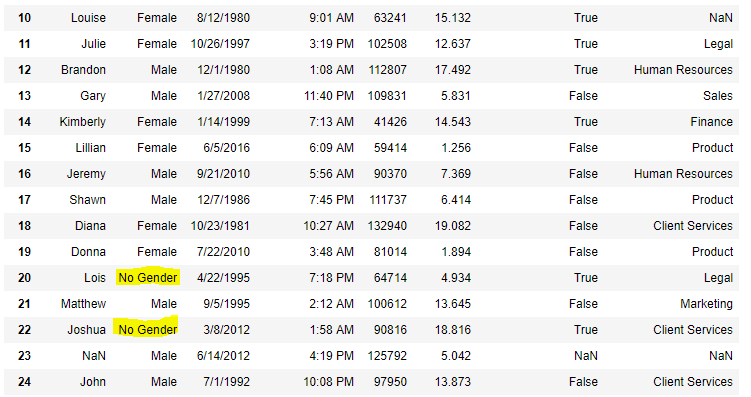Click the 6:09 AM time cell for Lillian
This screenshot has height=397, width=751.
click(x=331, y=147)
